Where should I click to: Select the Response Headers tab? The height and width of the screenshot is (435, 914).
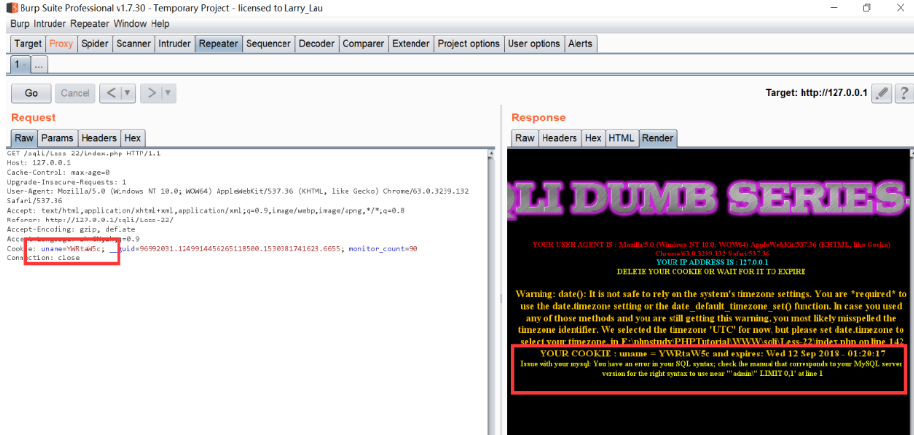coord(560,138)
